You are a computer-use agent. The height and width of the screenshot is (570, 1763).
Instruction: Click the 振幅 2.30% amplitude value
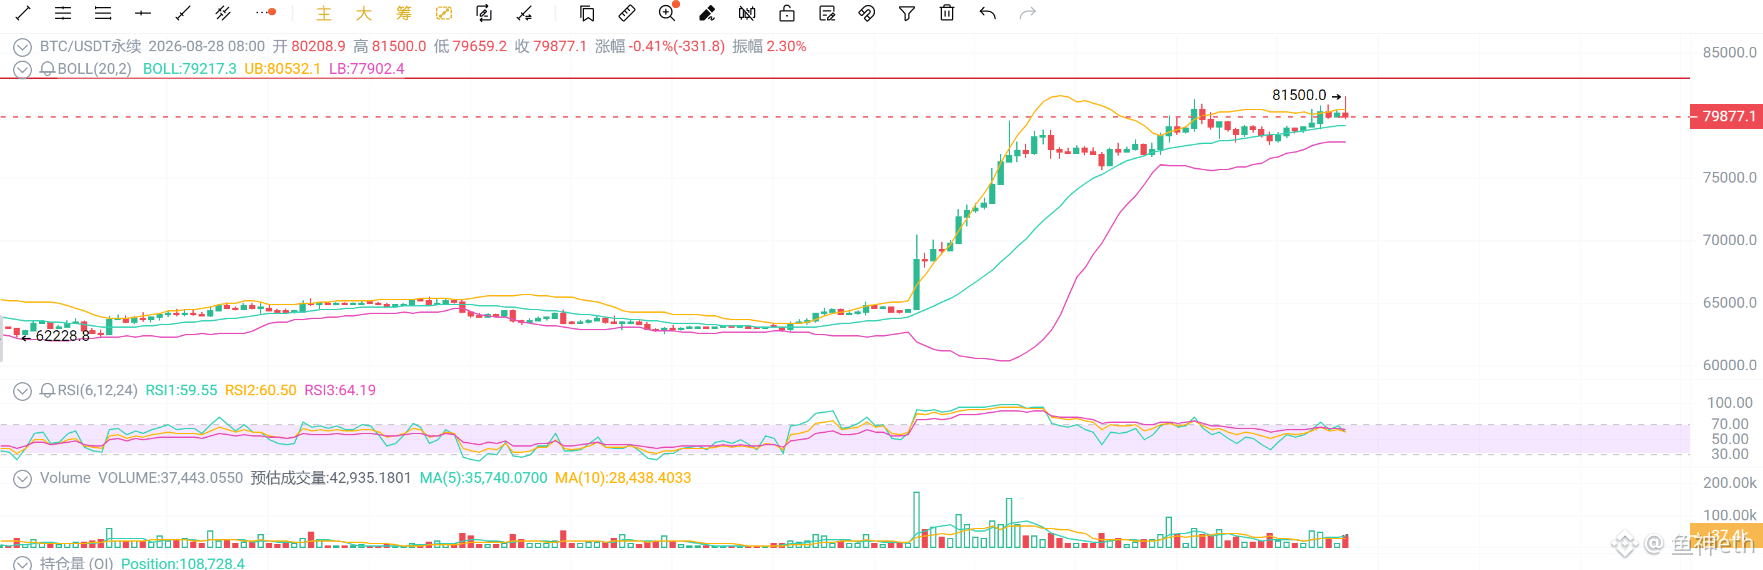pyautogui.click(x=770, y=46)
